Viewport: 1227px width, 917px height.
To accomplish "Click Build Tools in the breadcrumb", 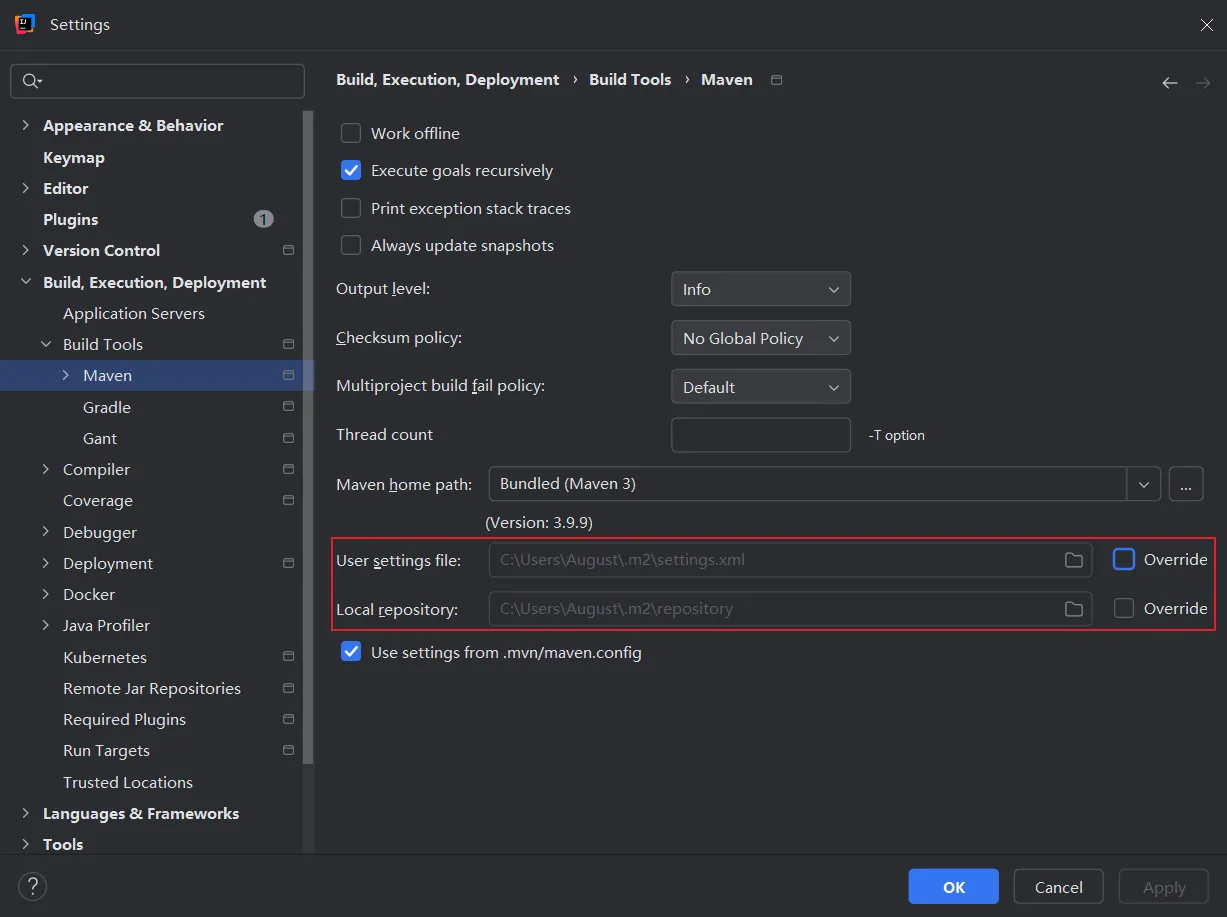I will (x=630, y=80).
